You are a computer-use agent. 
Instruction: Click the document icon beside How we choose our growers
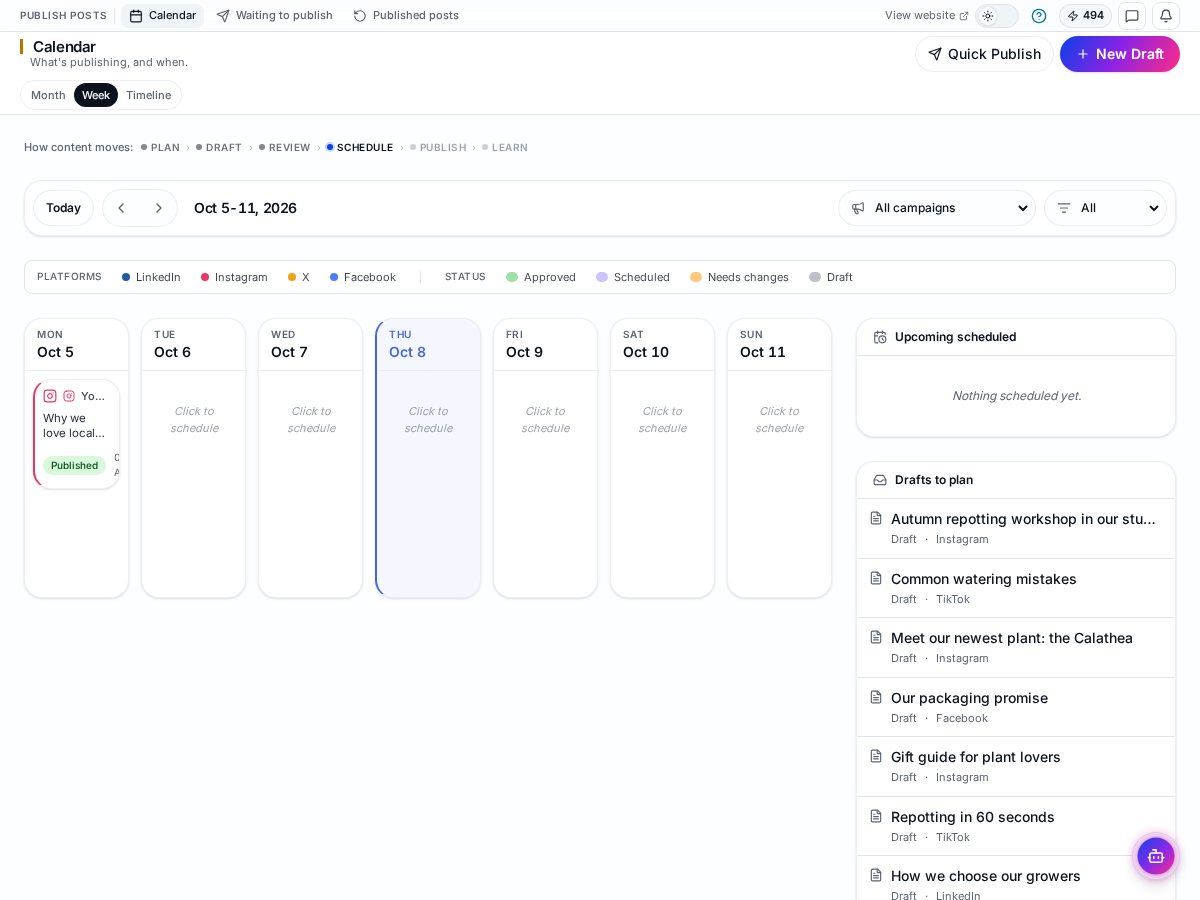coord(876,875)
